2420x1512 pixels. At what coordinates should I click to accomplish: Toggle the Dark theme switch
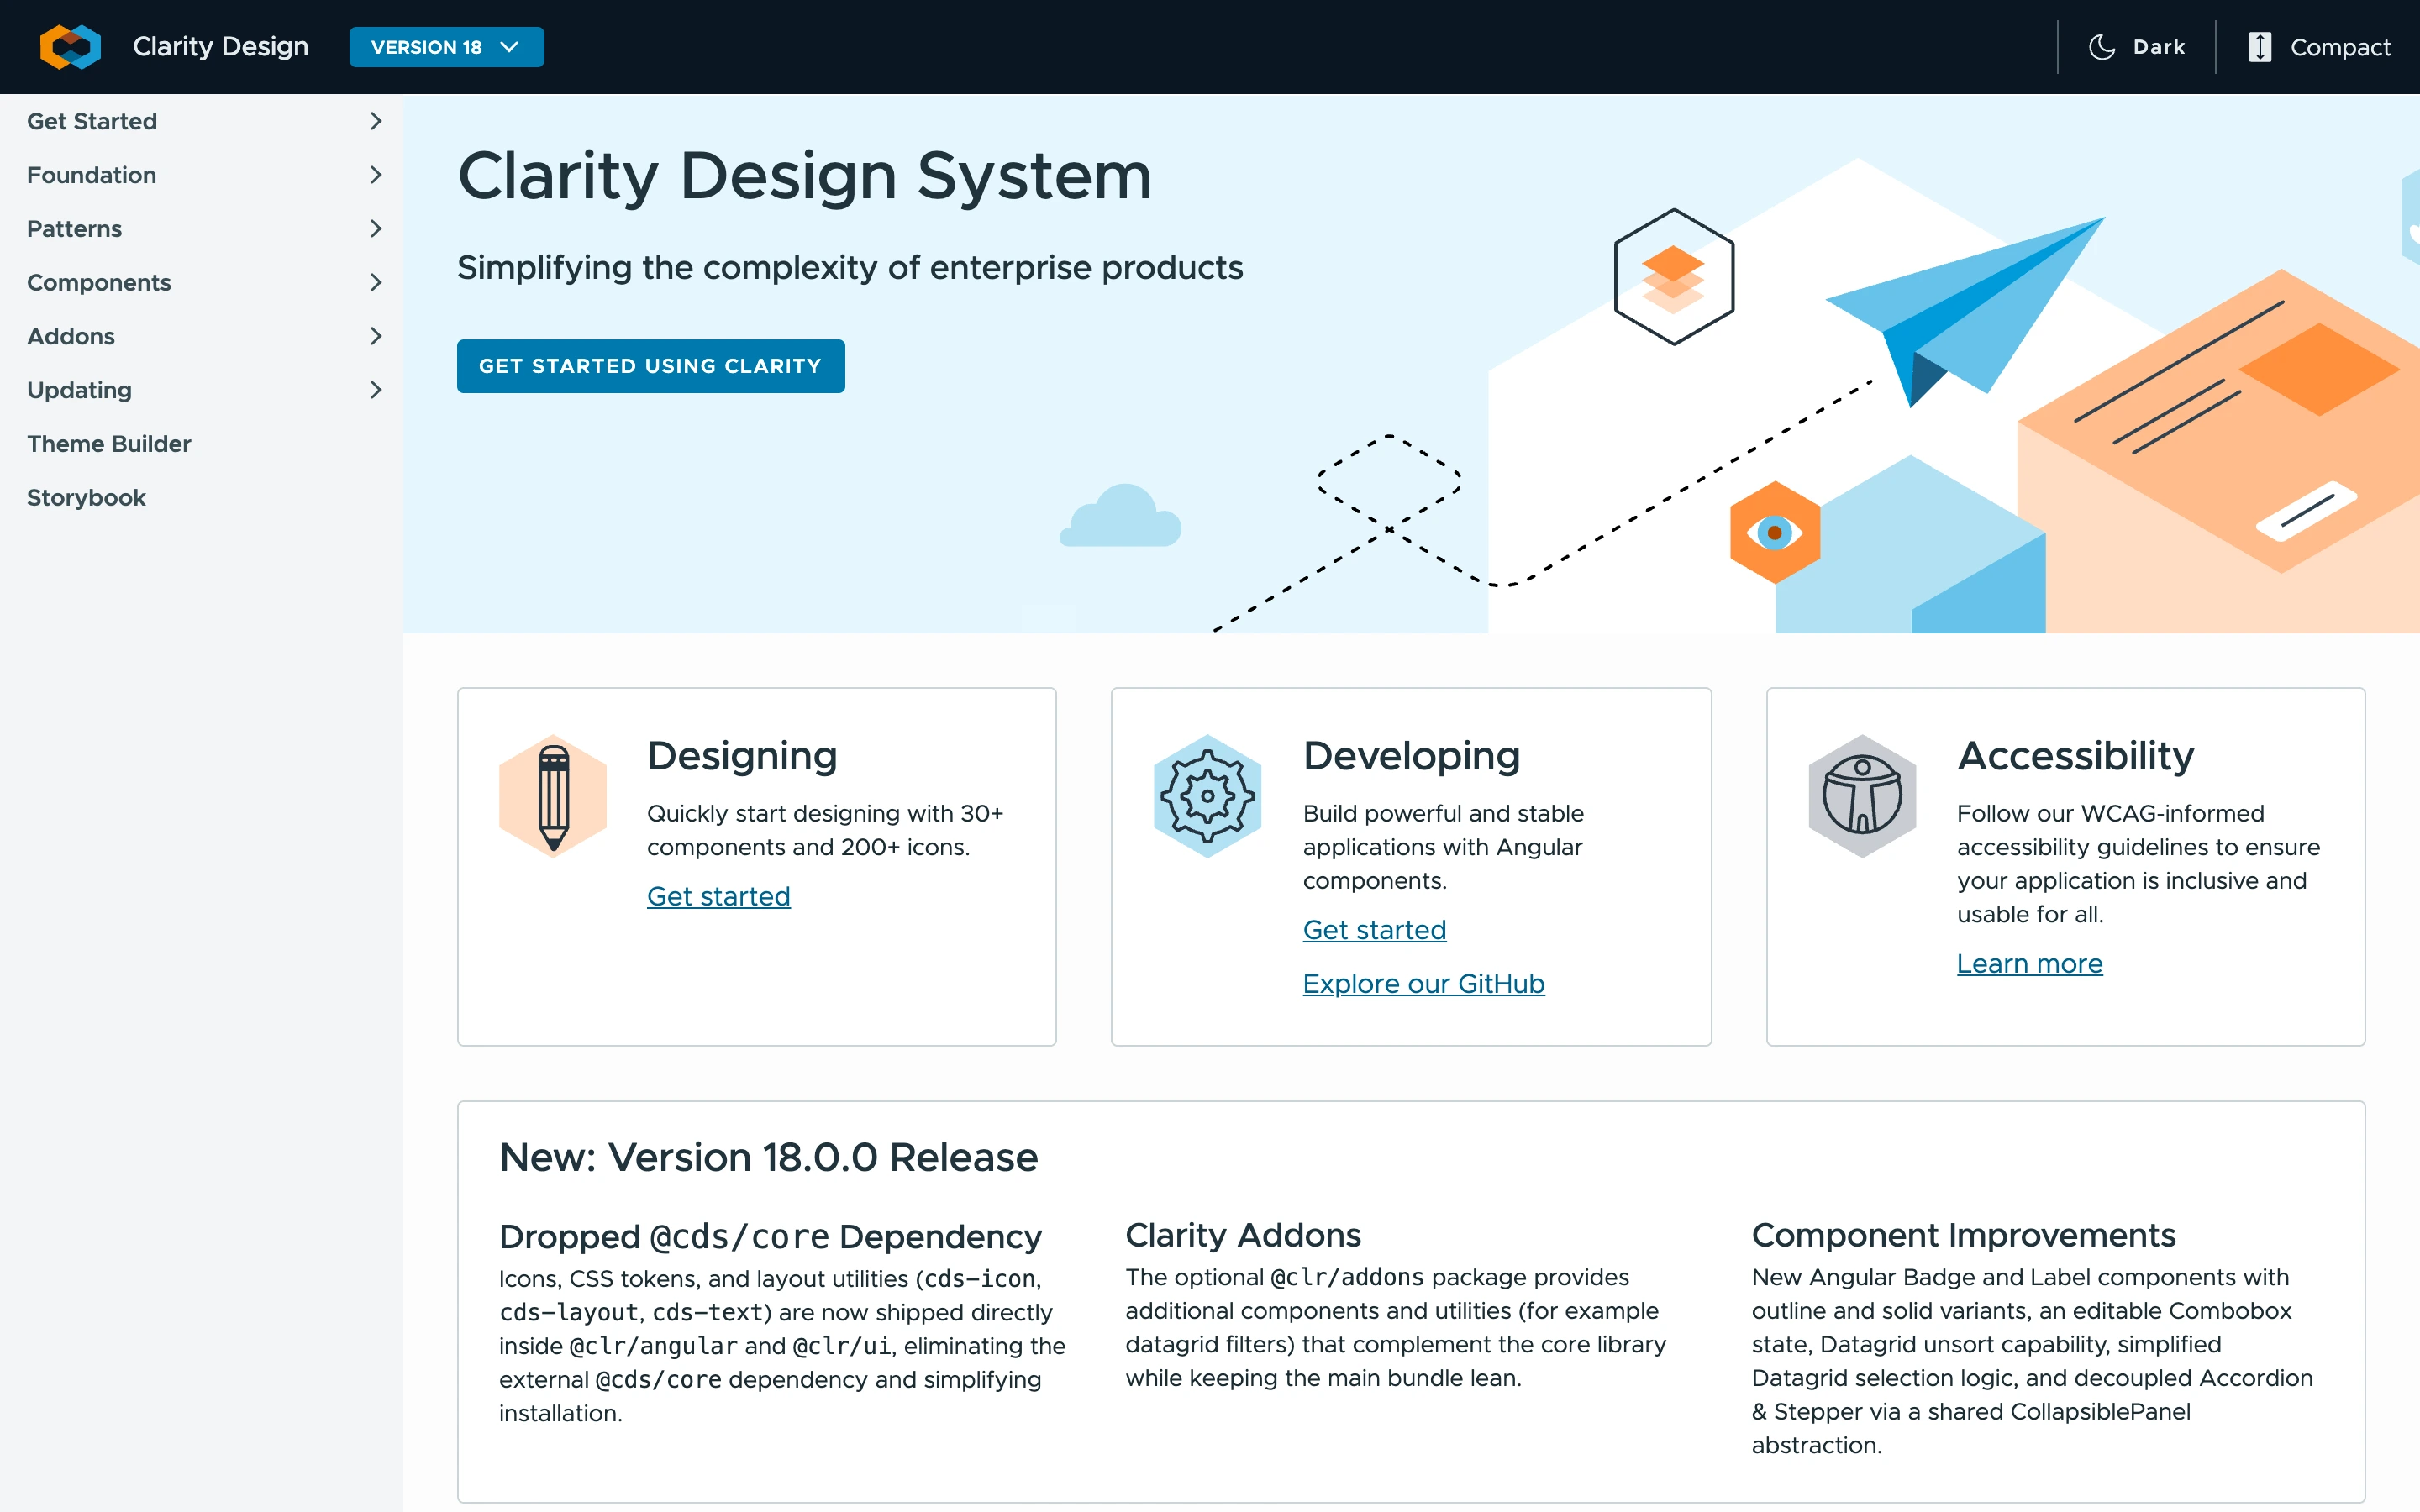coord(2137,47)
